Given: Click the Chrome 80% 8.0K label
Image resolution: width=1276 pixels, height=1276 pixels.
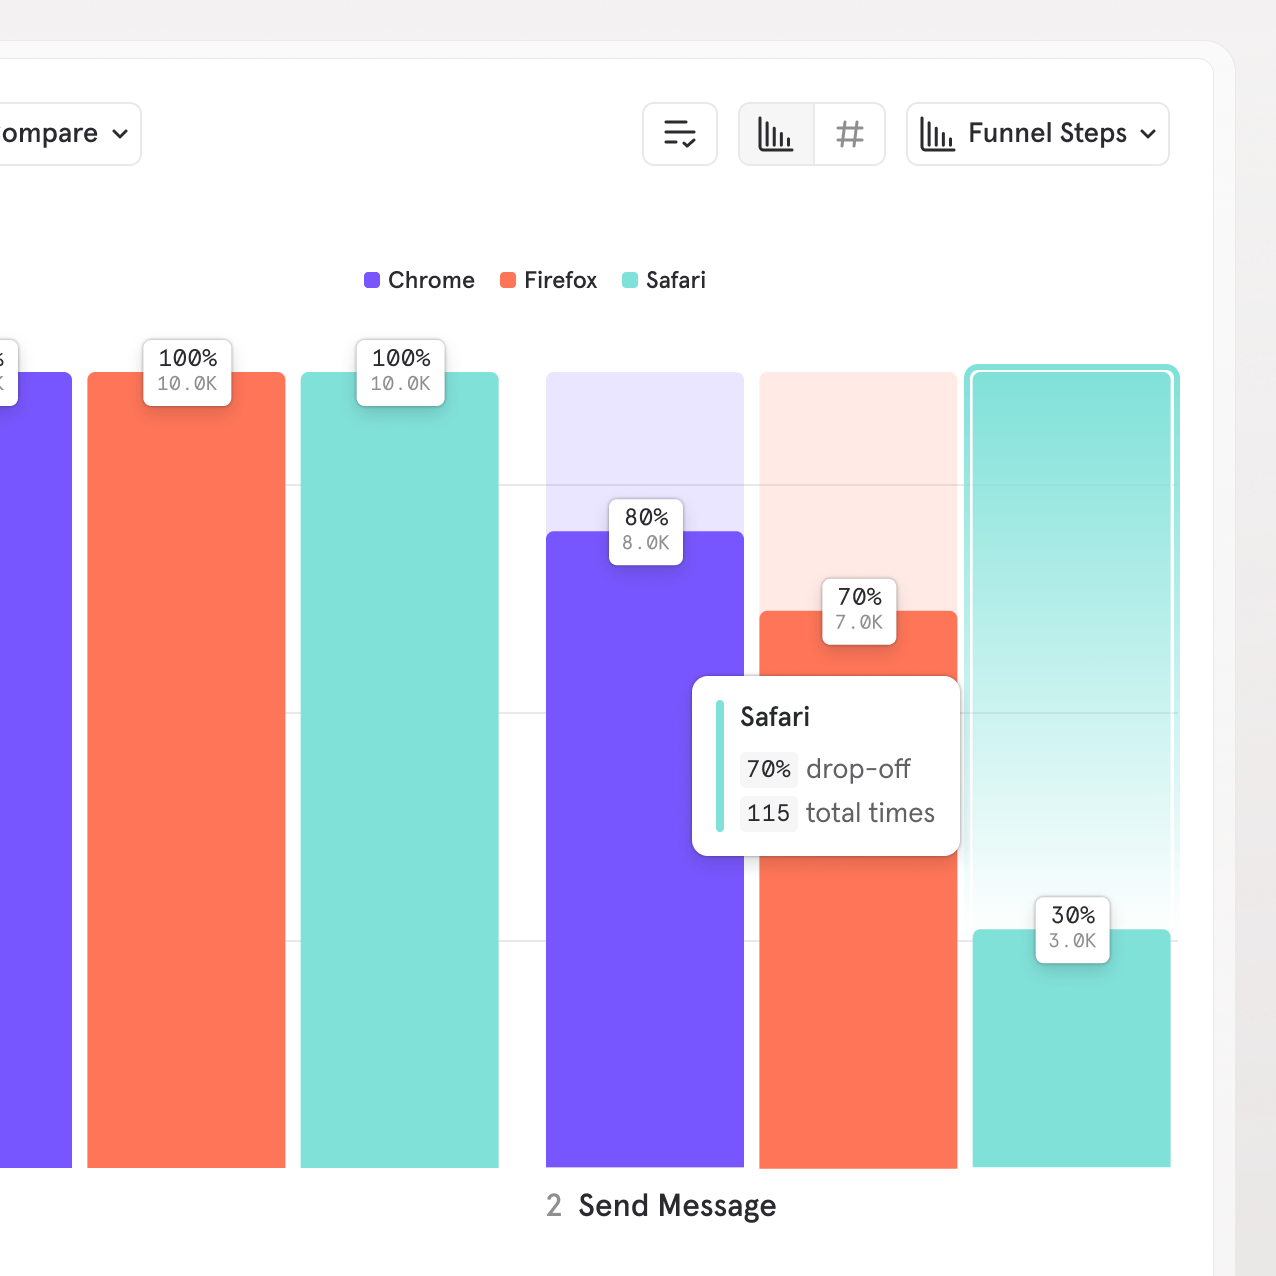Looking at the screenshot, I should tap(646, 532).
